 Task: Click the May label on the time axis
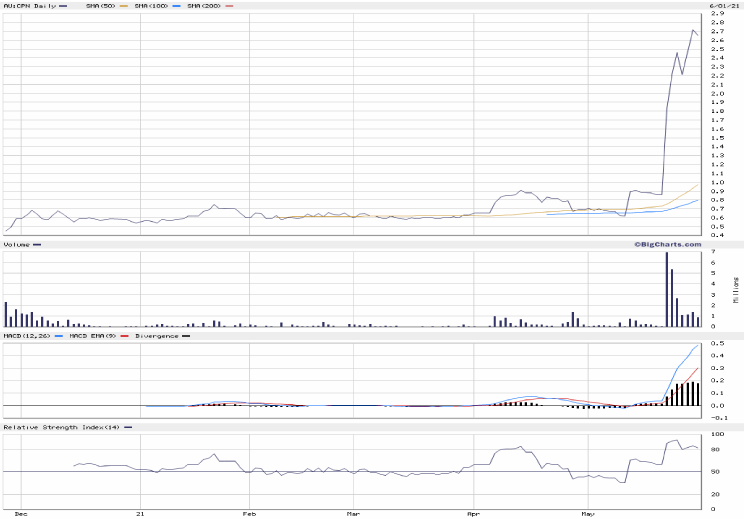588,513
